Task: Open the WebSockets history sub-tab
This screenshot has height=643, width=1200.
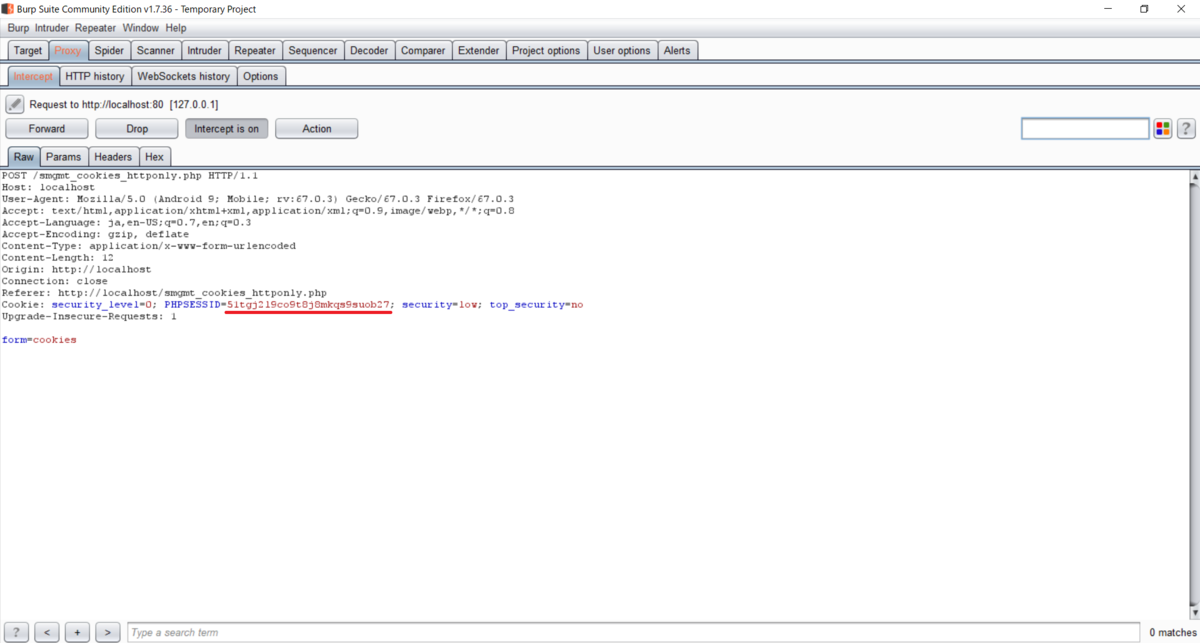Action: pyautogui.click(x=184, y=76)
